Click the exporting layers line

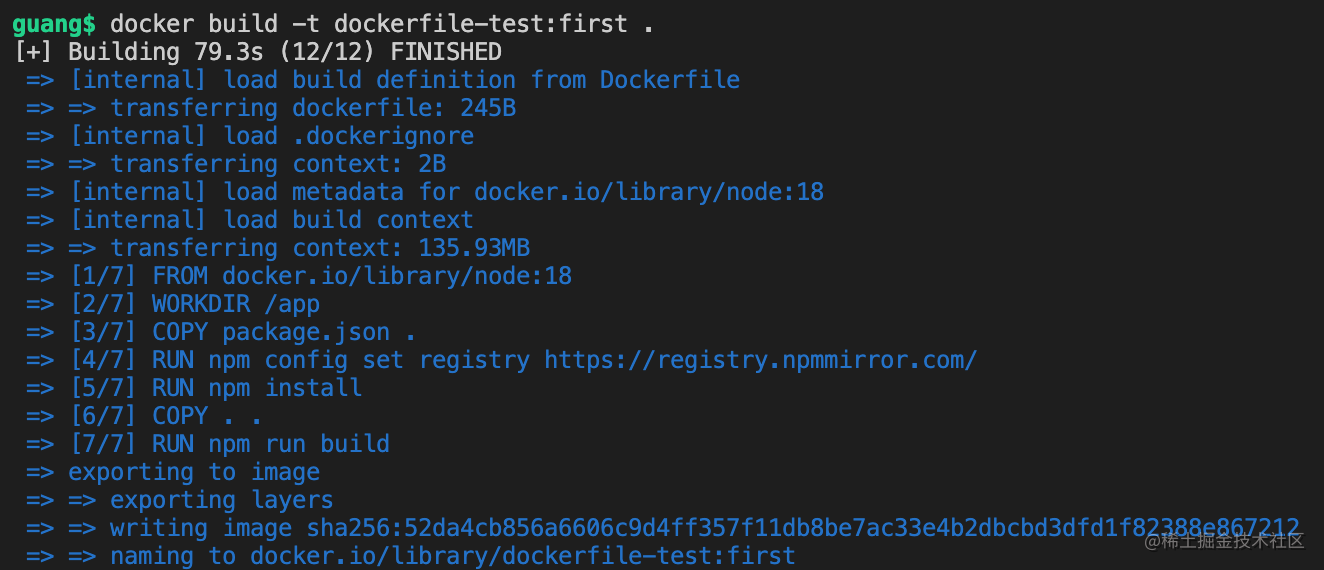pyautogui.click(x=180, y=500)
